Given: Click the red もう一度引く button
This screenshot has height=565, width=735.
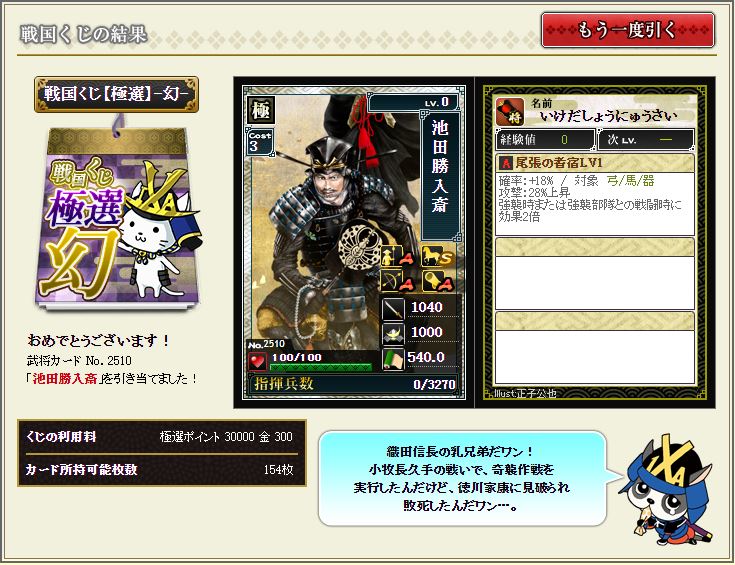Looking at the screenshot, I should 628,30.
